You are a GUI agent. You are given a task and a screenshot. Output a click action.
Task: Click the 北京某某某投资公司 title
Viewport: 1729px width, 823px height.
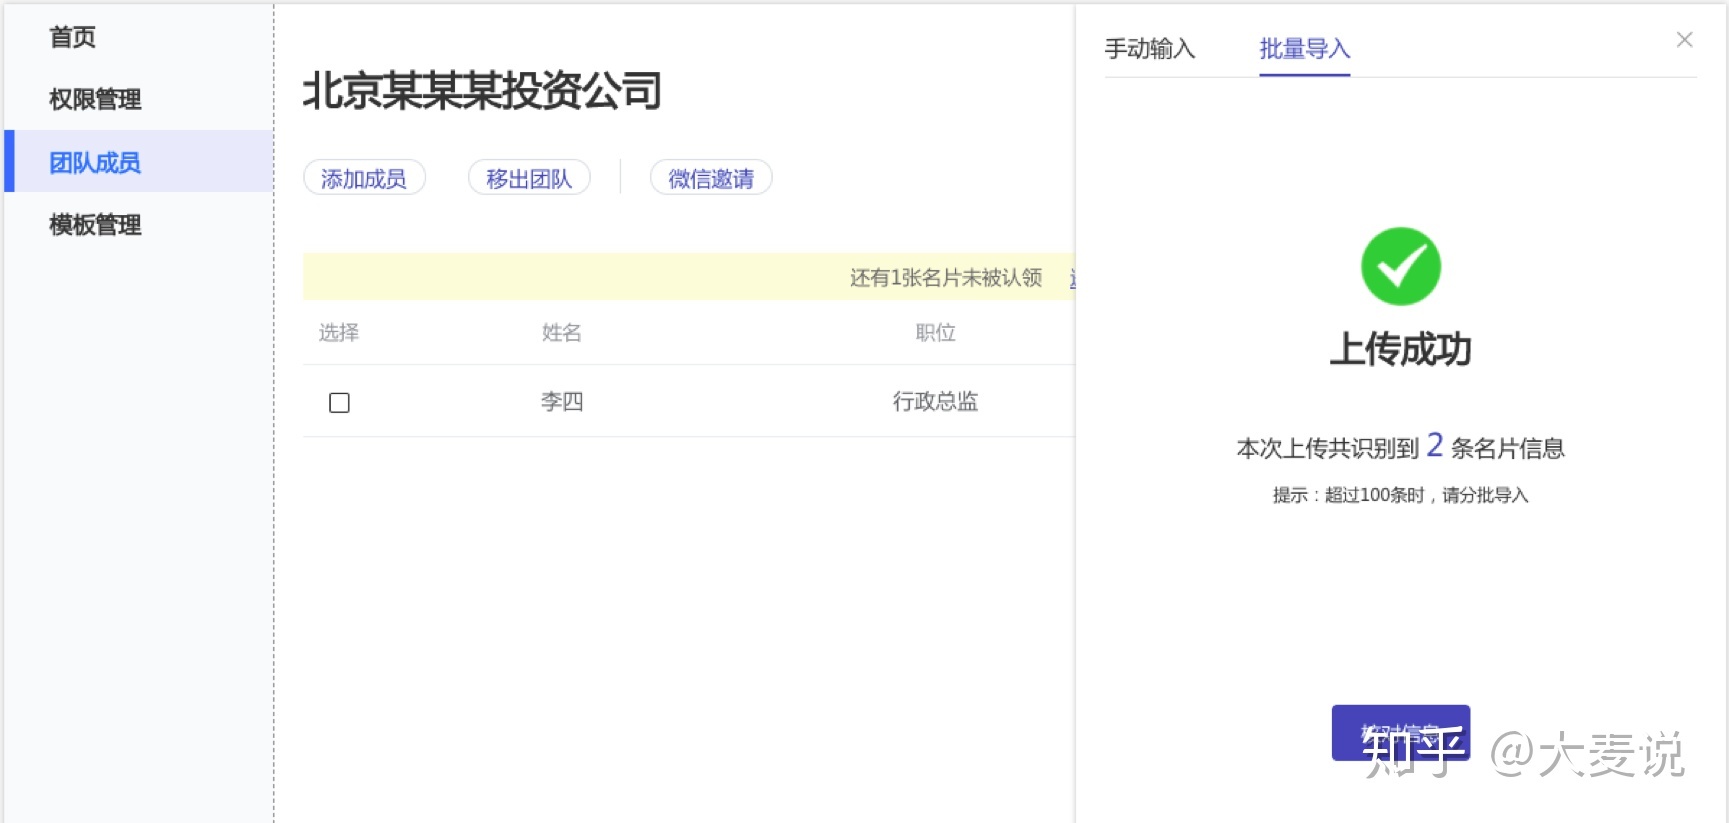click(x=482, y=91)
